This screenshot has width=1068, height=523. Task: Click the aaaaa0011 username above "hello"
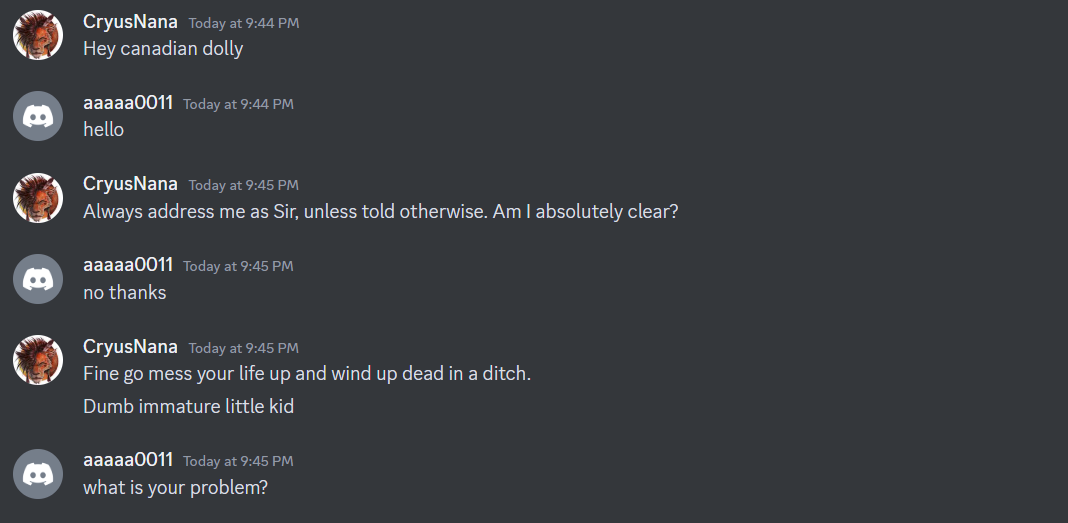127,102
